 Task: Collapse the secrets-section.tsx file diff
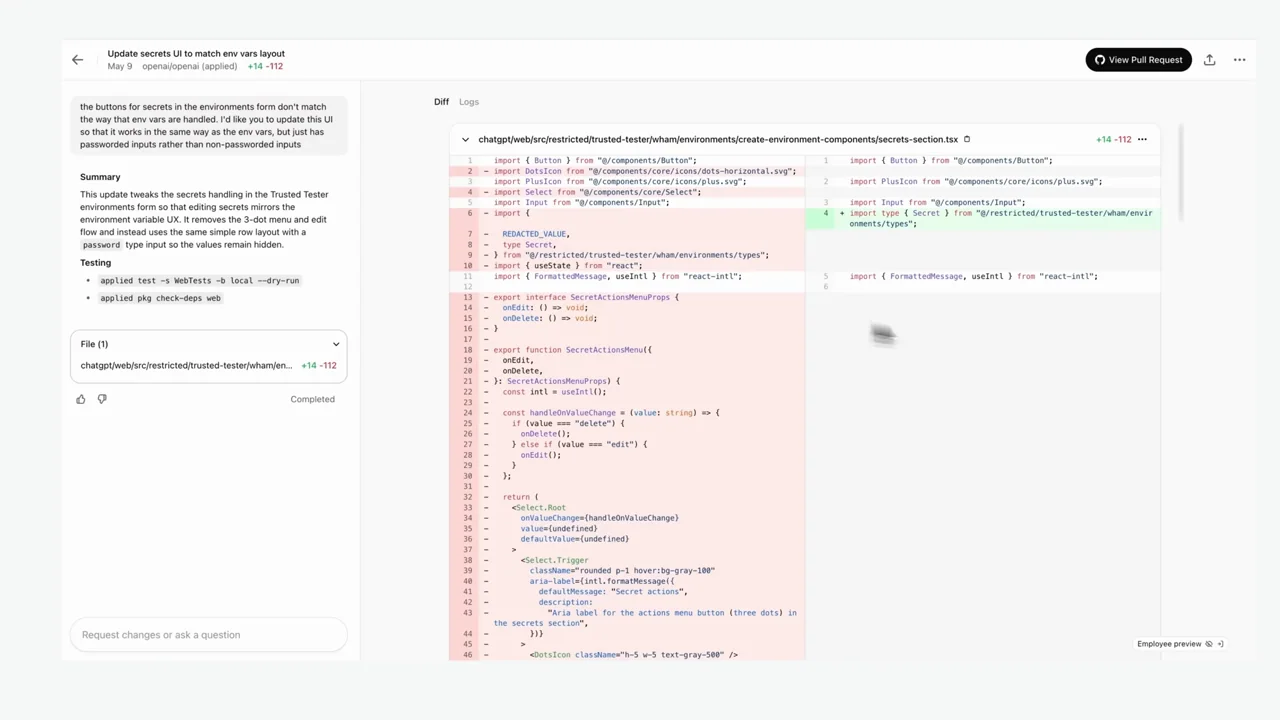pyautogui.click(x=465, y=139)
